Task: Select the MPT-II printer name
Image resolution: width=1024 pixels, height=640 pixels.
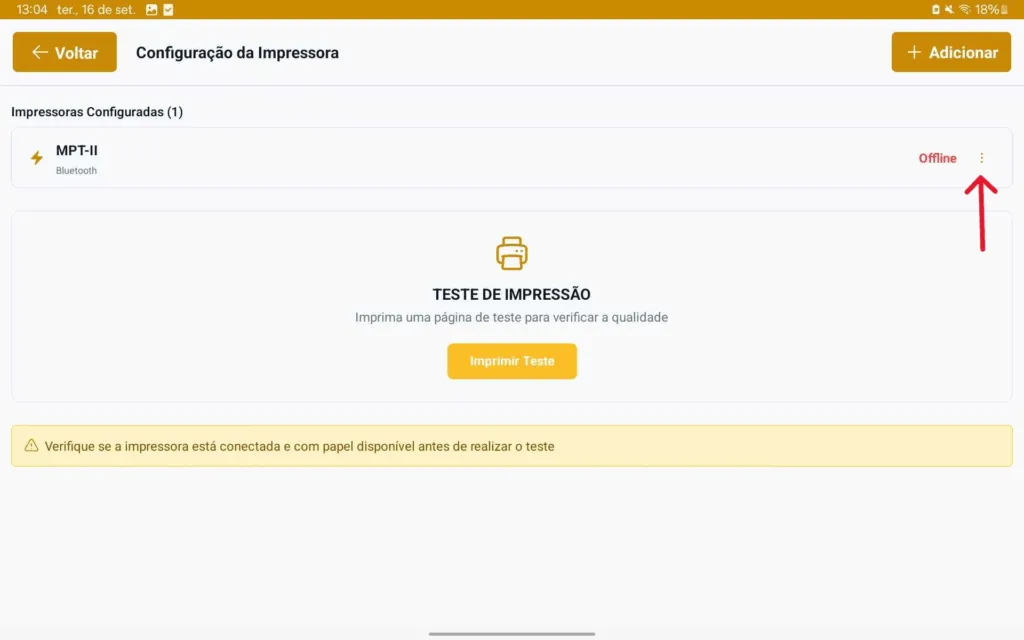Action: click(x=77, y=151)
